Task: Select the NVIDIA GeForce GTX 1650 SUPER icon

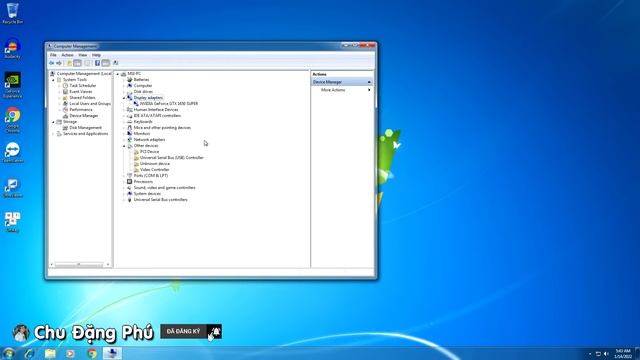Action: click(x=136, y=104)
